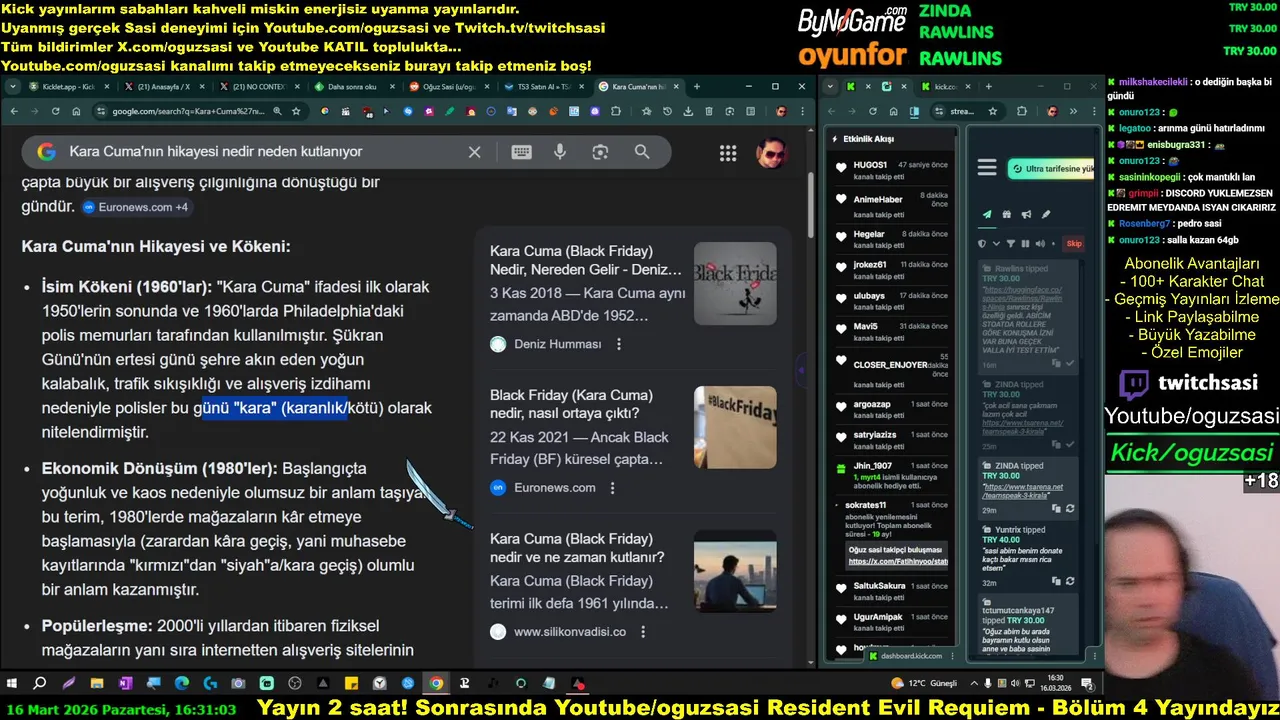Skip the current alert with Skip button
Image resolution: width=1280 pixels, height=720 pixels.
click(x=1074, y=243)
